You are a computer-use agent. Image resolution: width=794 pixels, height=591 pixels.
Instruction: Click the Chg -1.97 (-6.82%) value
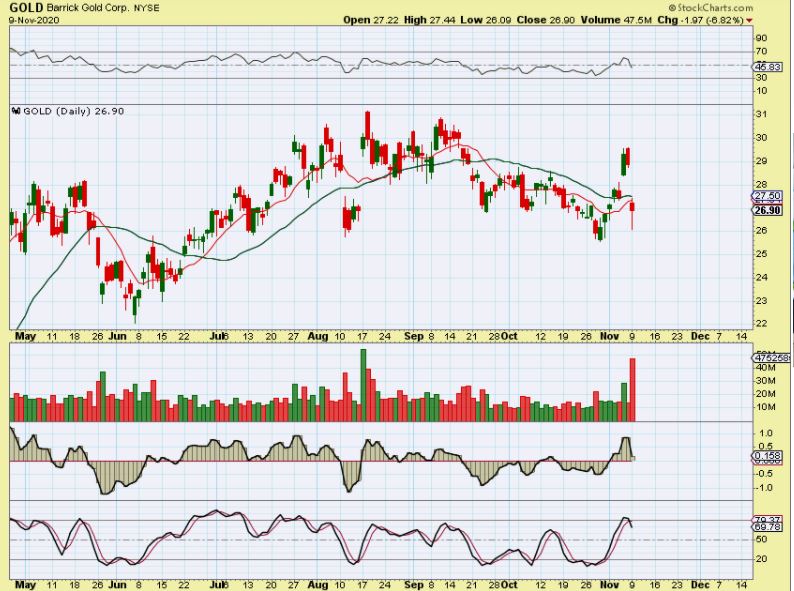pos(700,20)
